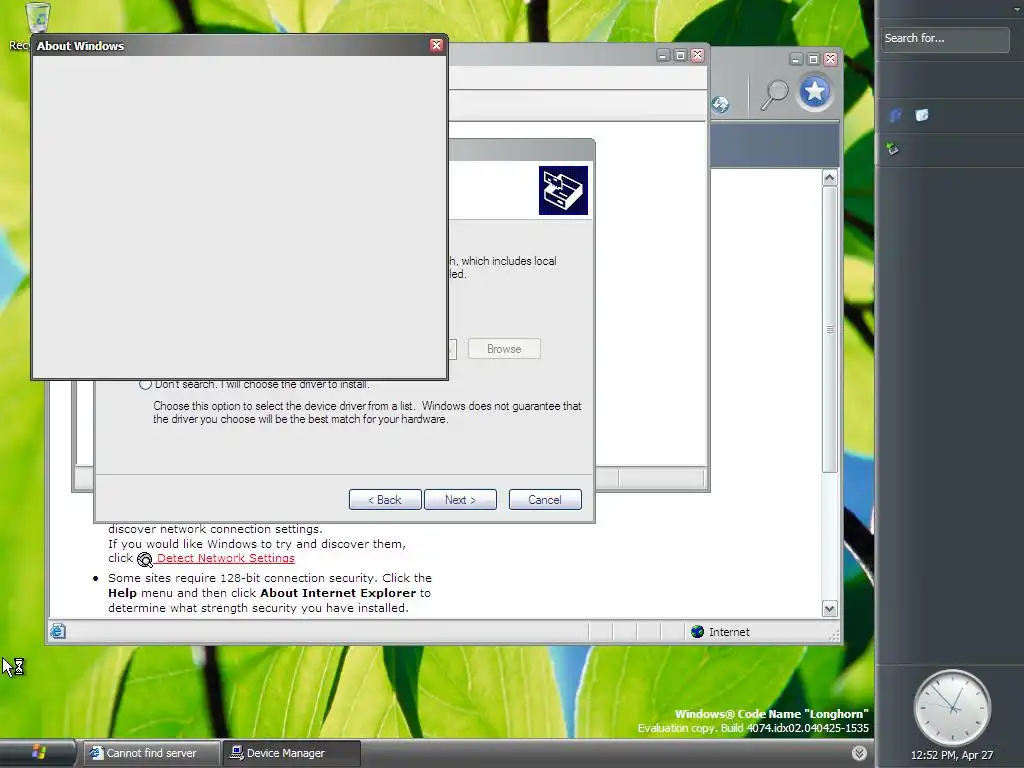Click the magnifier icon beside Detect Network Settings
The image size is (1024, 768).
(x=144, y=559)
